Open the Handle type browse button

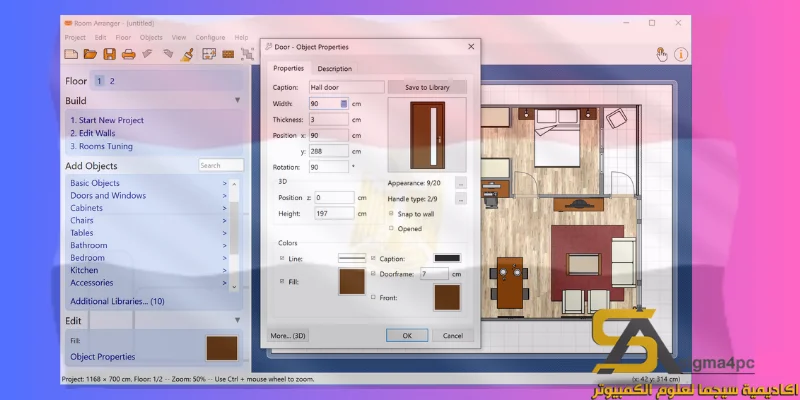click(461, 198)
